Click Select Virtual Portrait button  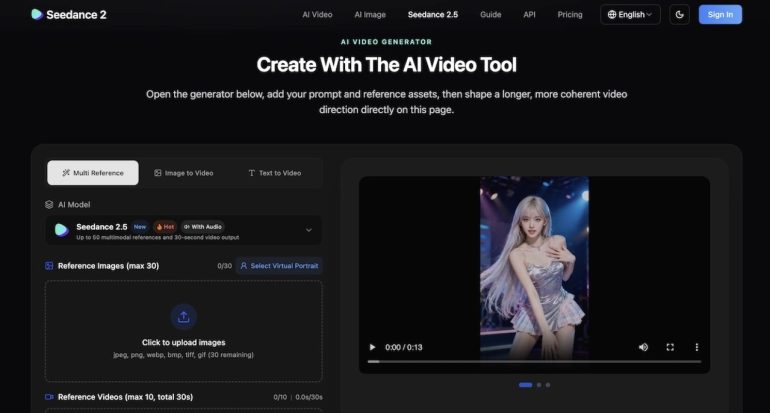tap(279, 266)
